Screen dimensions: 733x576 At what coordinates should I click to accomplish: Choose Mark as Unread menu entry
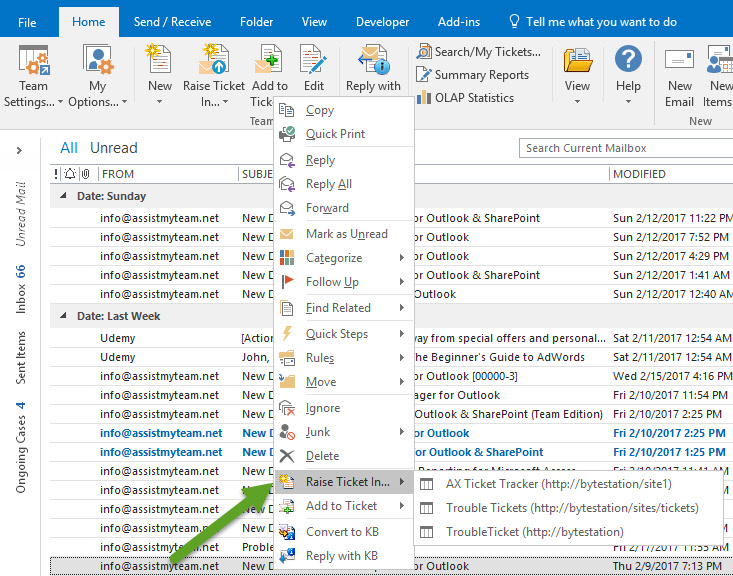346,234
